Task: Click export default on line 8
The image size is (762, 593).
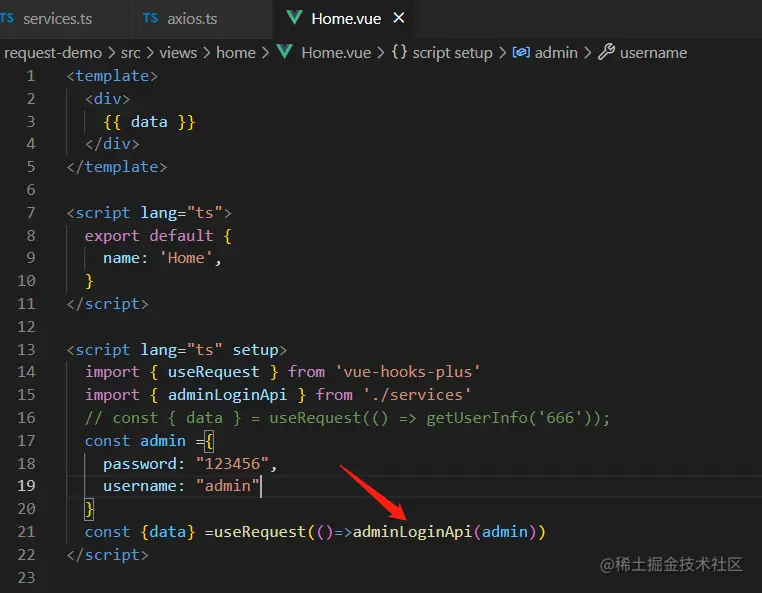Action: [x=149, y=236]
